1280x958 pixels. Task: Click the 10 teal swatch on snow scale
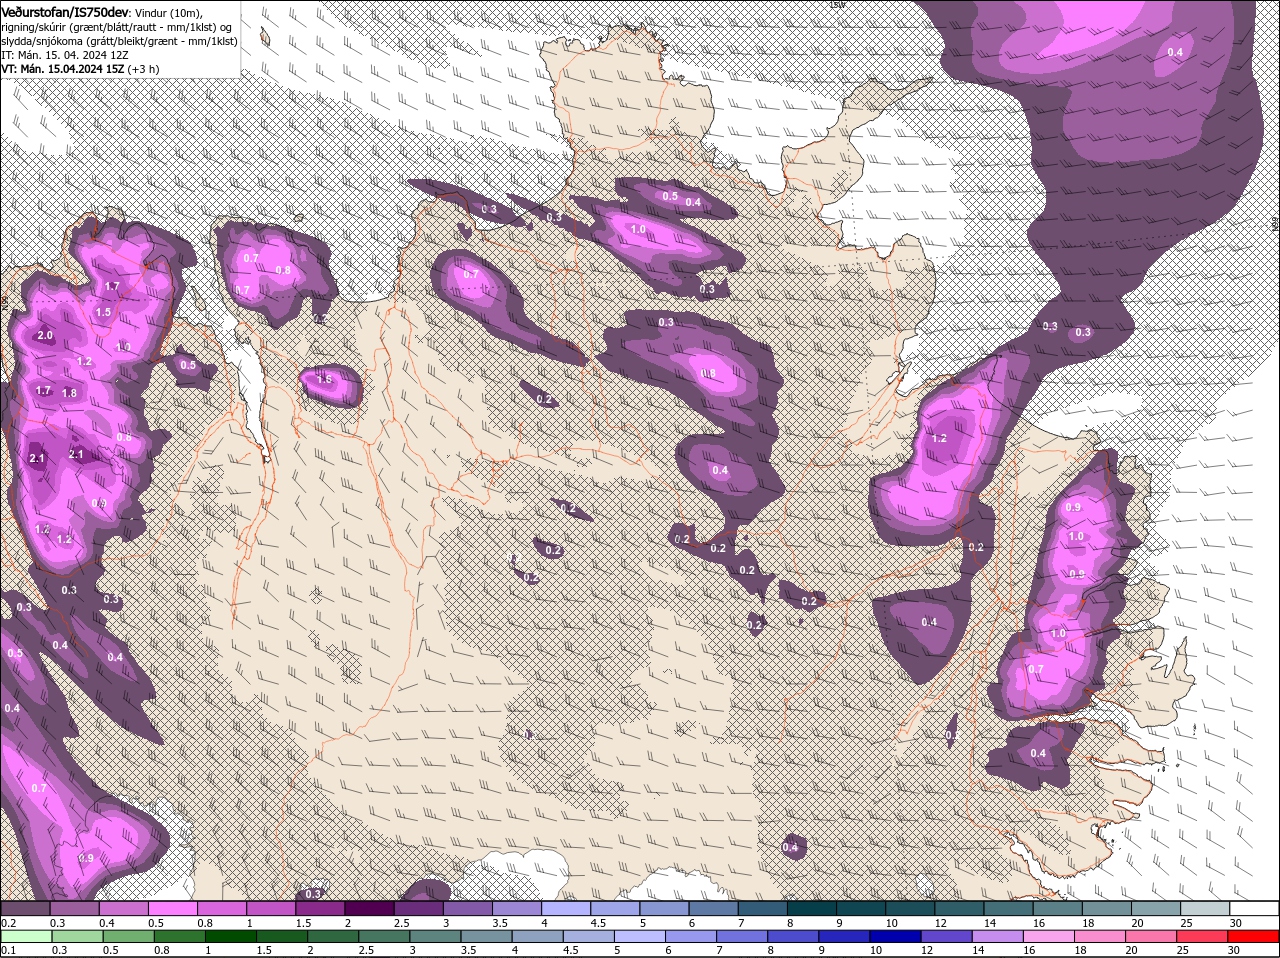[909, 908]
